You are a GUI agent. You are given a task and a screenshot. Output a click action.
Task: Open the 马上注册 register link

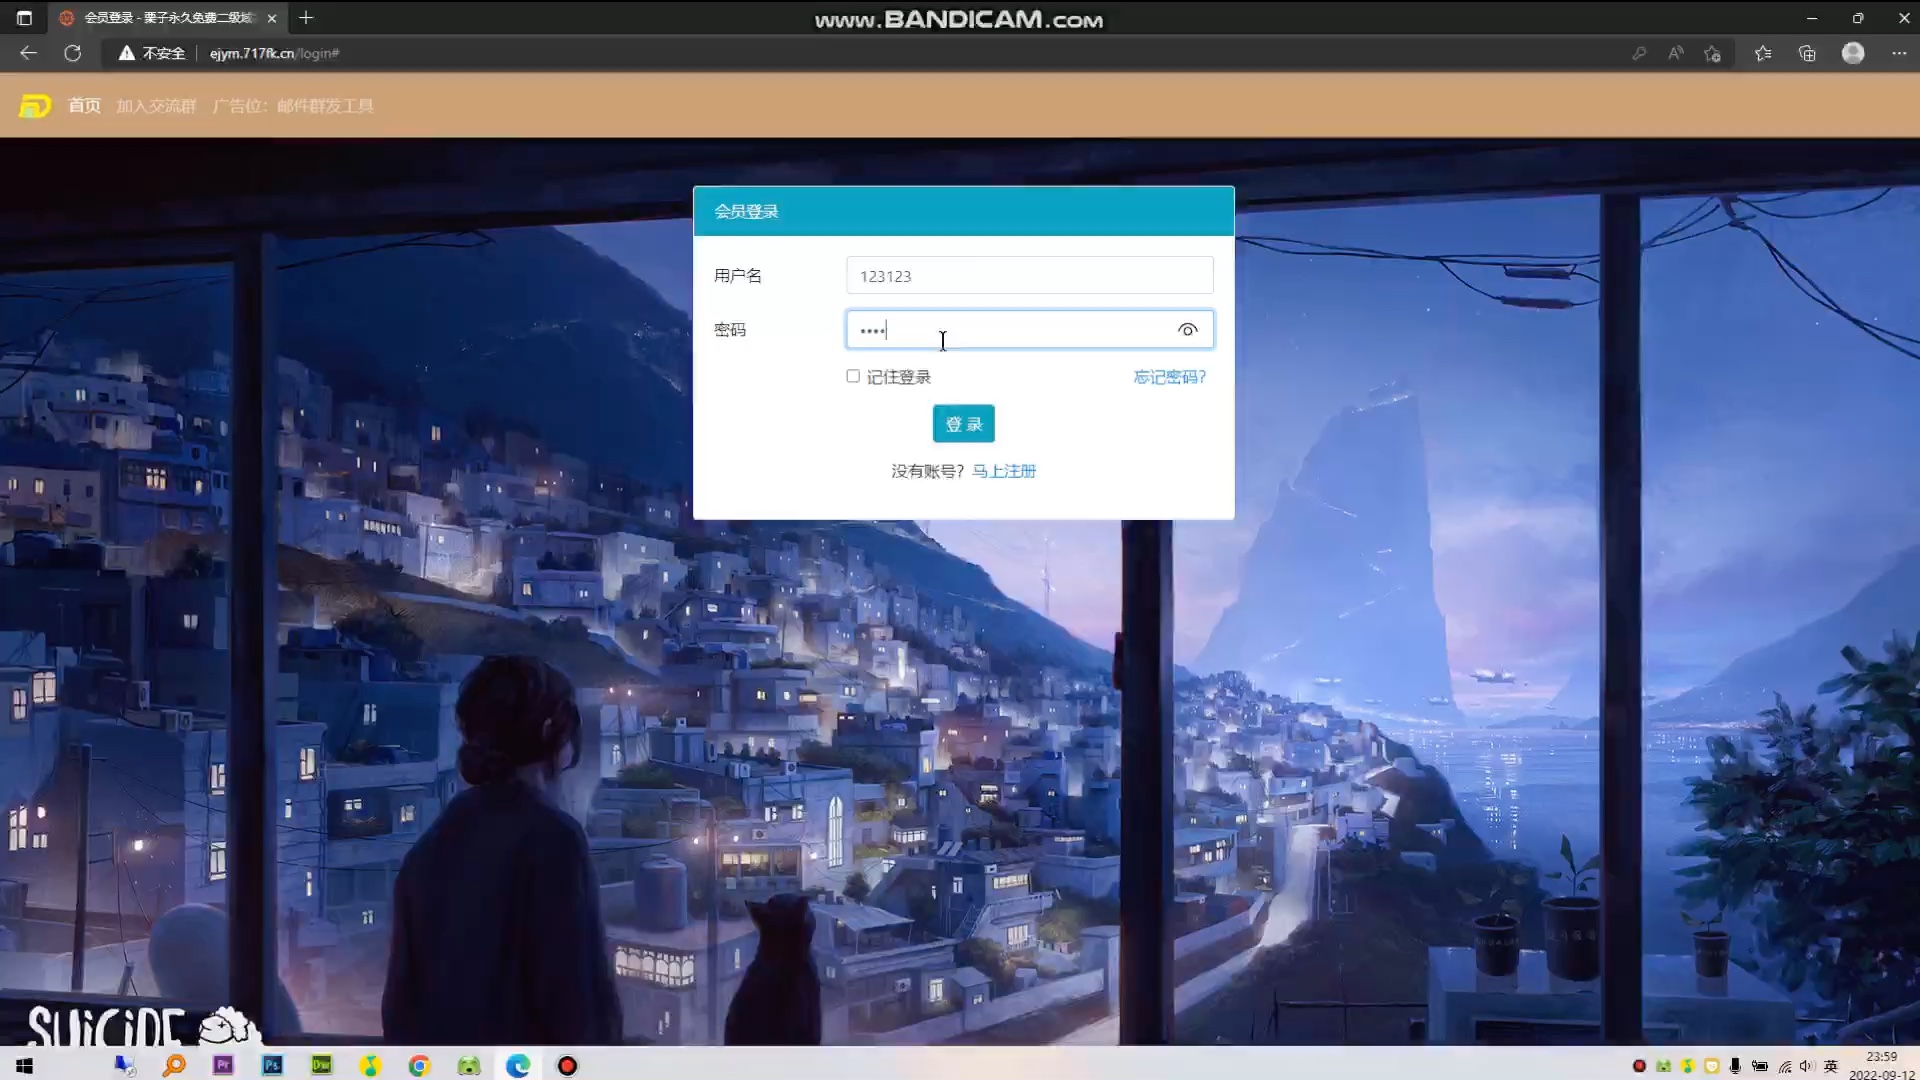[1004, 471]
